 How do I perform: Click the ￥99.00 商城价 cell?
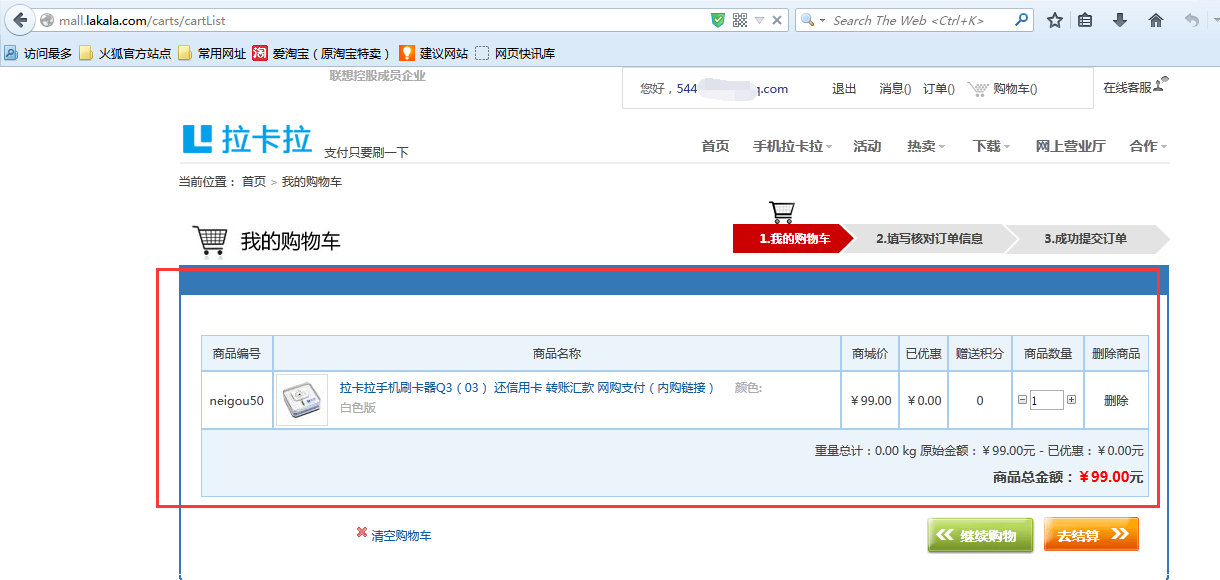tap(870, 401)
